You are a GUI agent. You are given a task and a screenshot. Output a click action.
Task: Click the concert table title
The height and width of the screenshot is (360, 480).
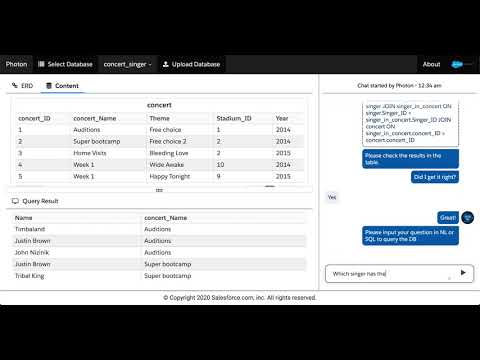(x=159, y=105)
